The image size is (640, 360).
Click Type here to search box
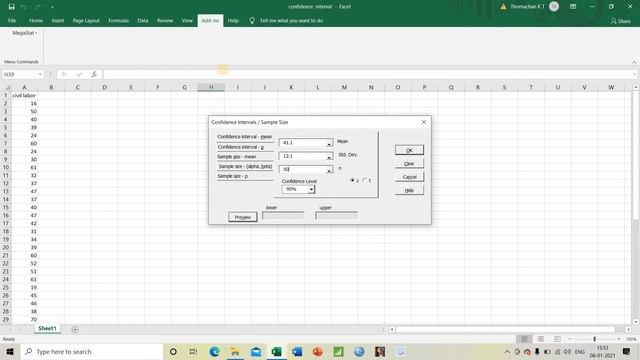point(92,351)
